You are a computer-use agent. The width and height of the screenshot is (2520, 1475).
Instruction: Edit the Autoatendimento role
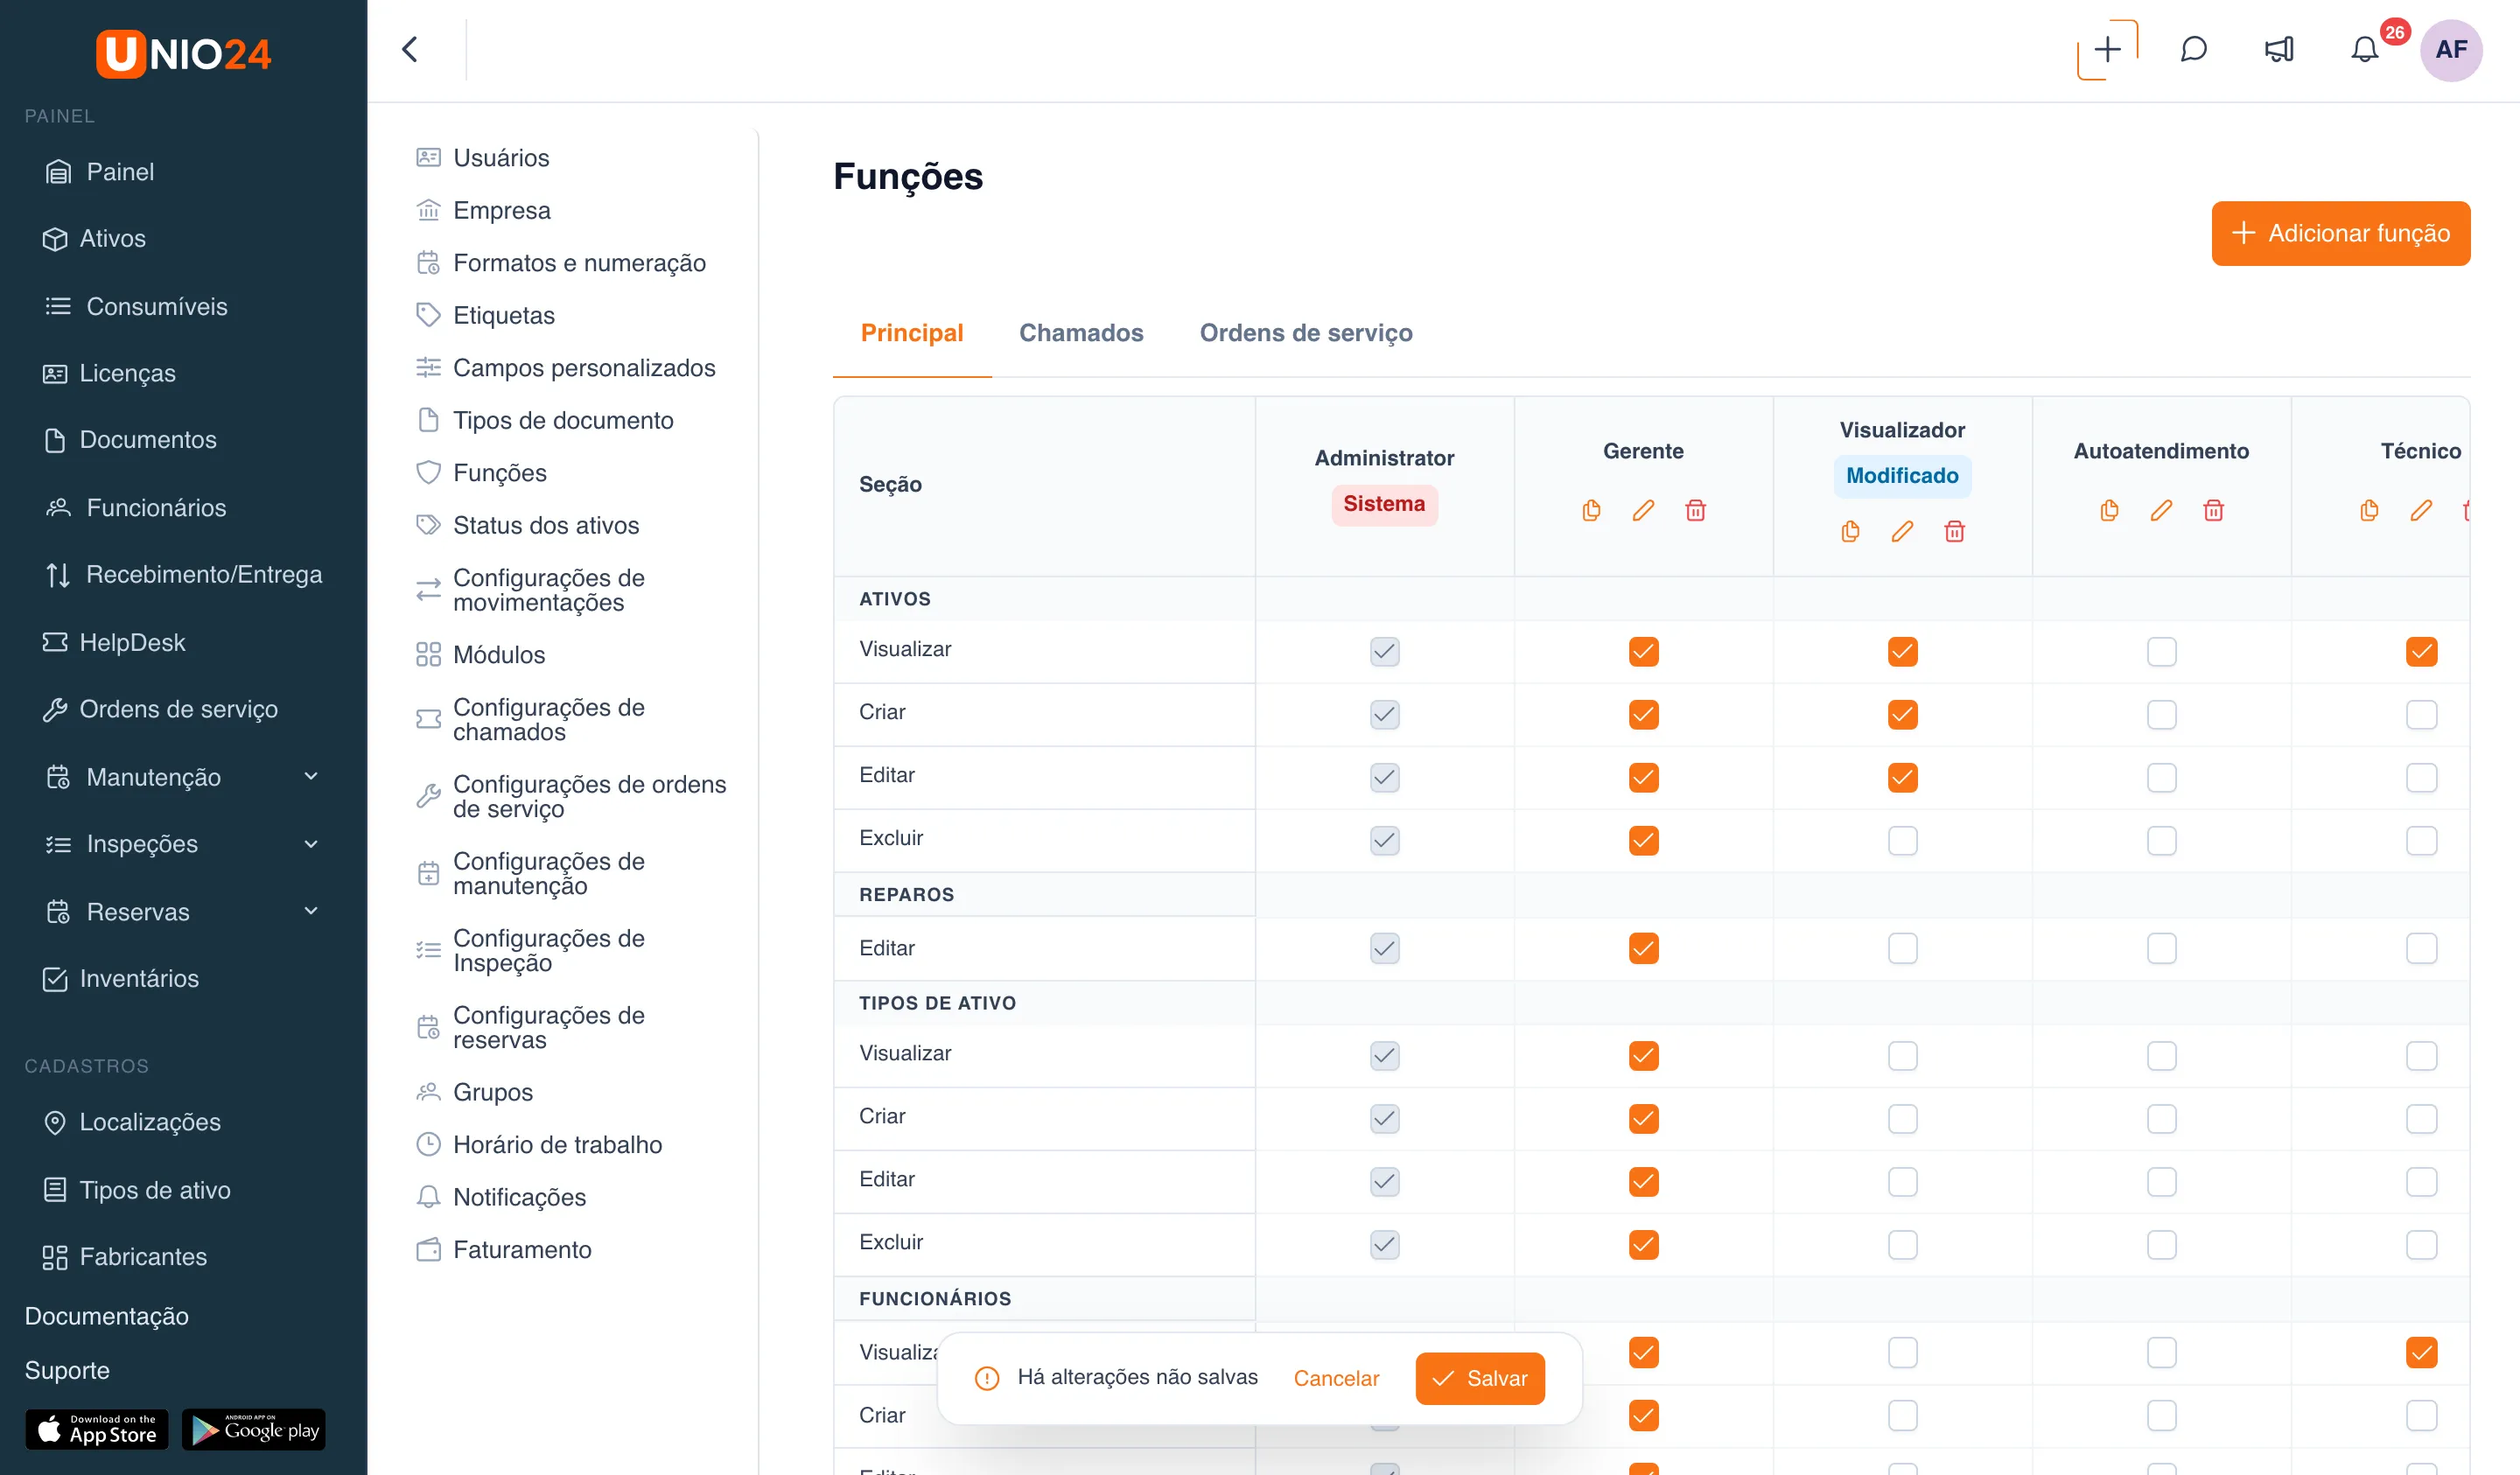pyautogui.click(x=2161, y=510)
